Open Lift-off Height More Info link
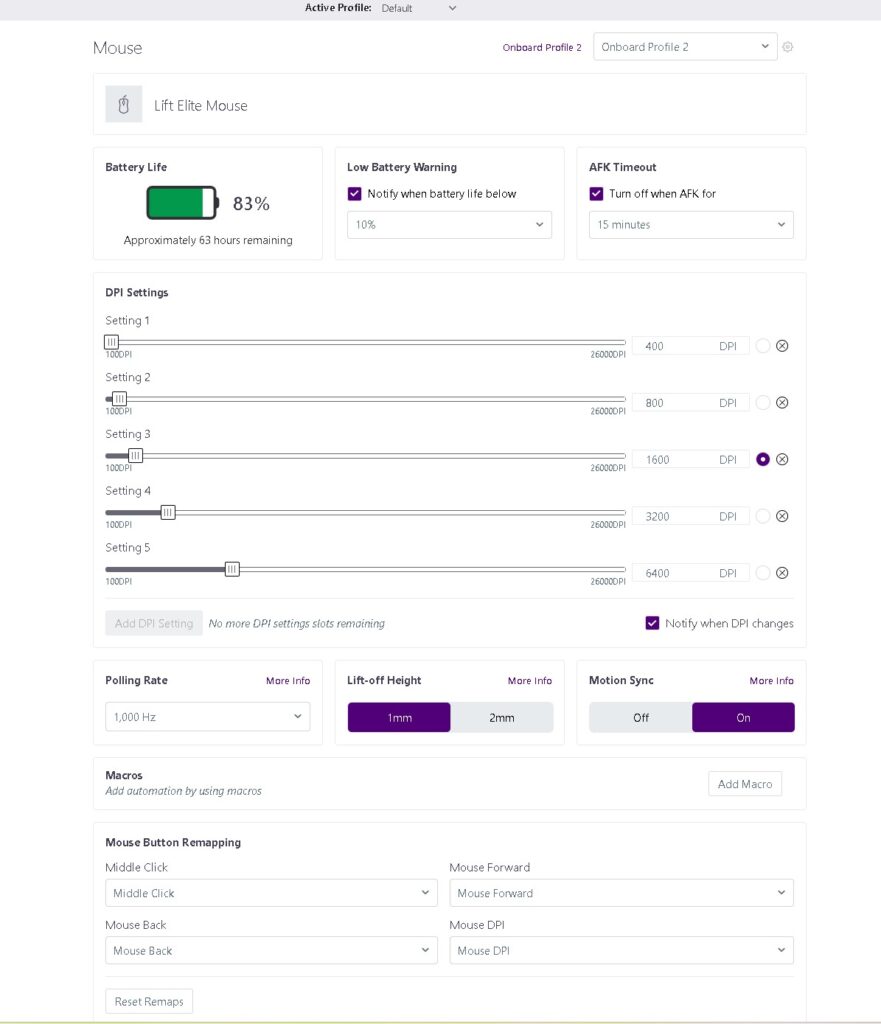 click(530, 680)
